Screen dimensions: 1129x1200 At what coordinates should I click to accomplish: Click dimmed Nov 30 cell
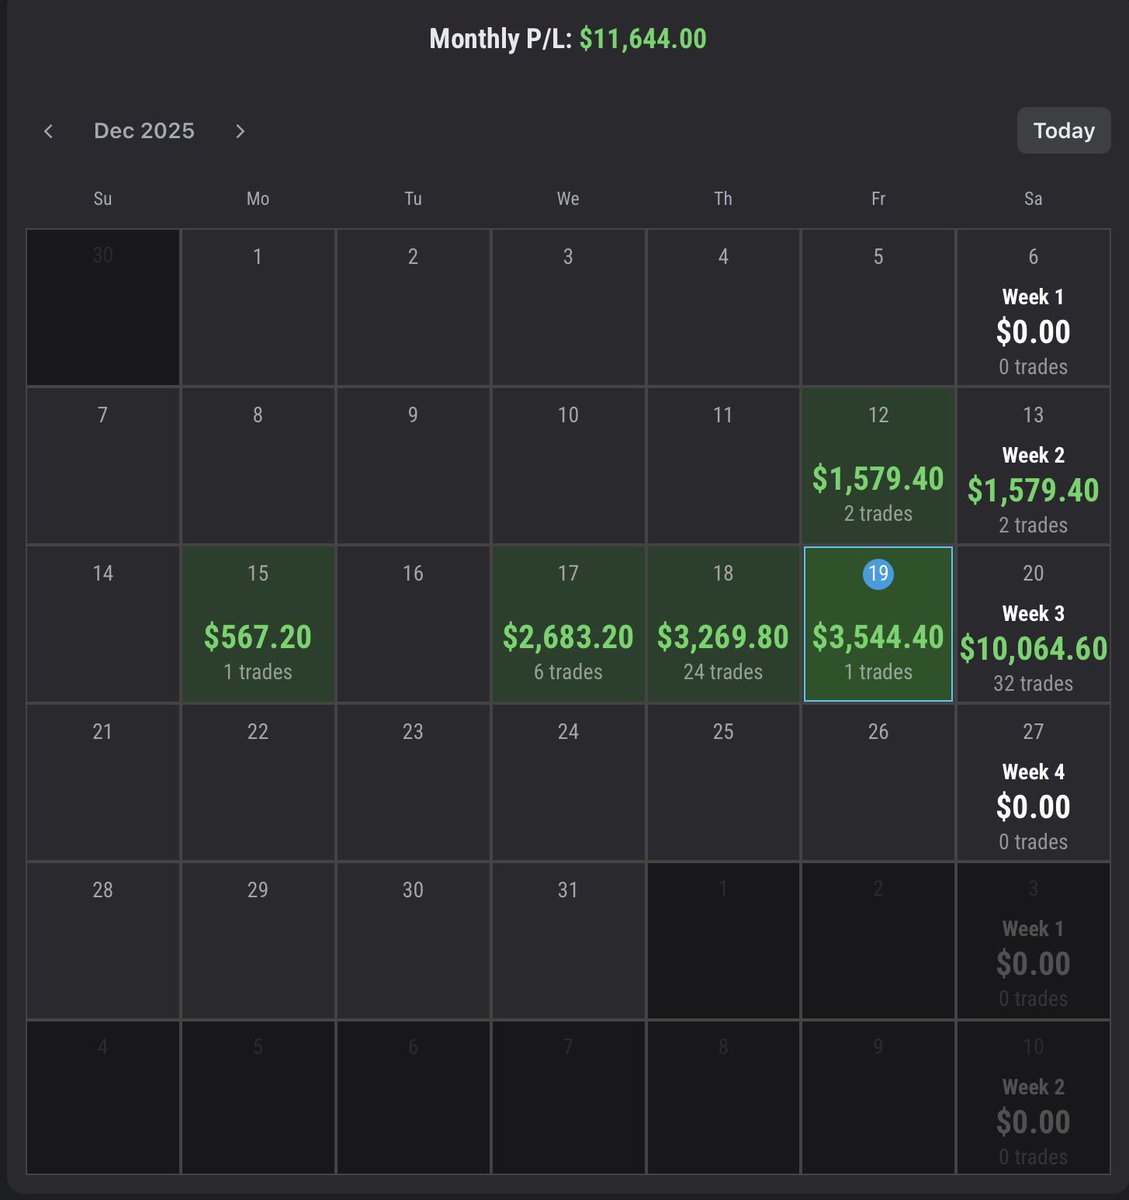click(x=103, y=308)
